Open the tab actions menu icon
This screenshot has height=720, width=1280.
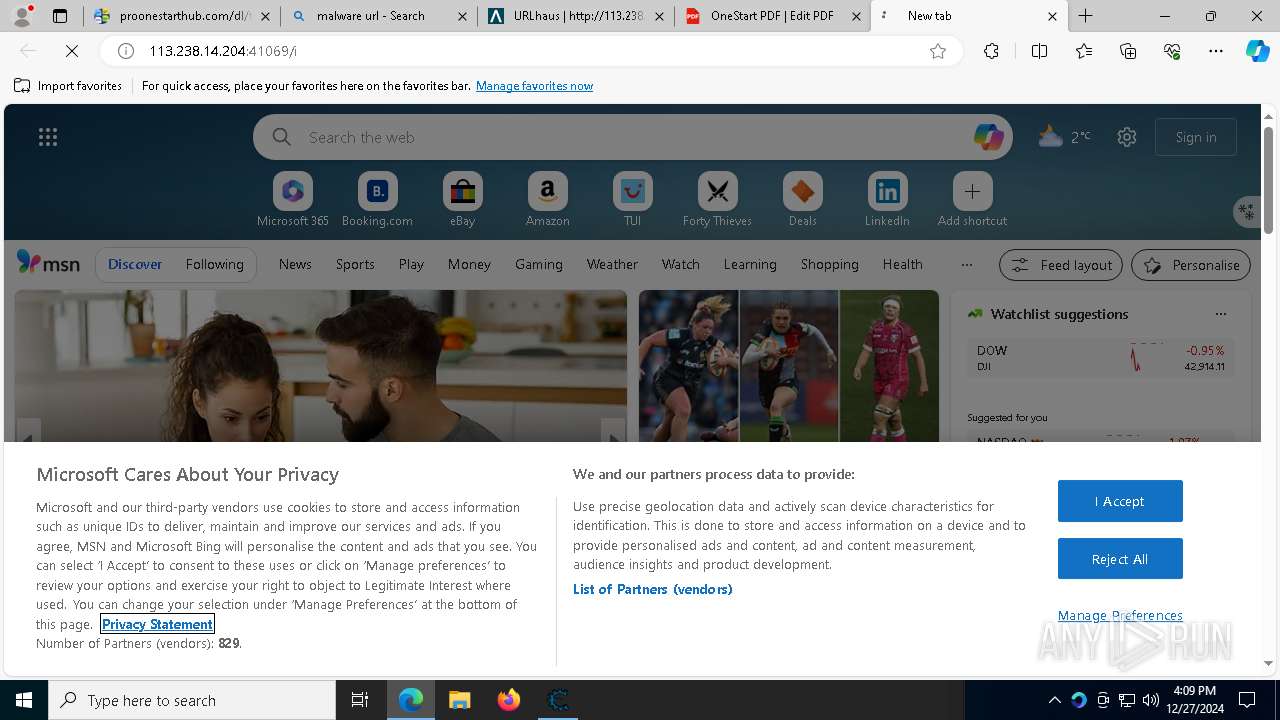[x=60, y=16]
